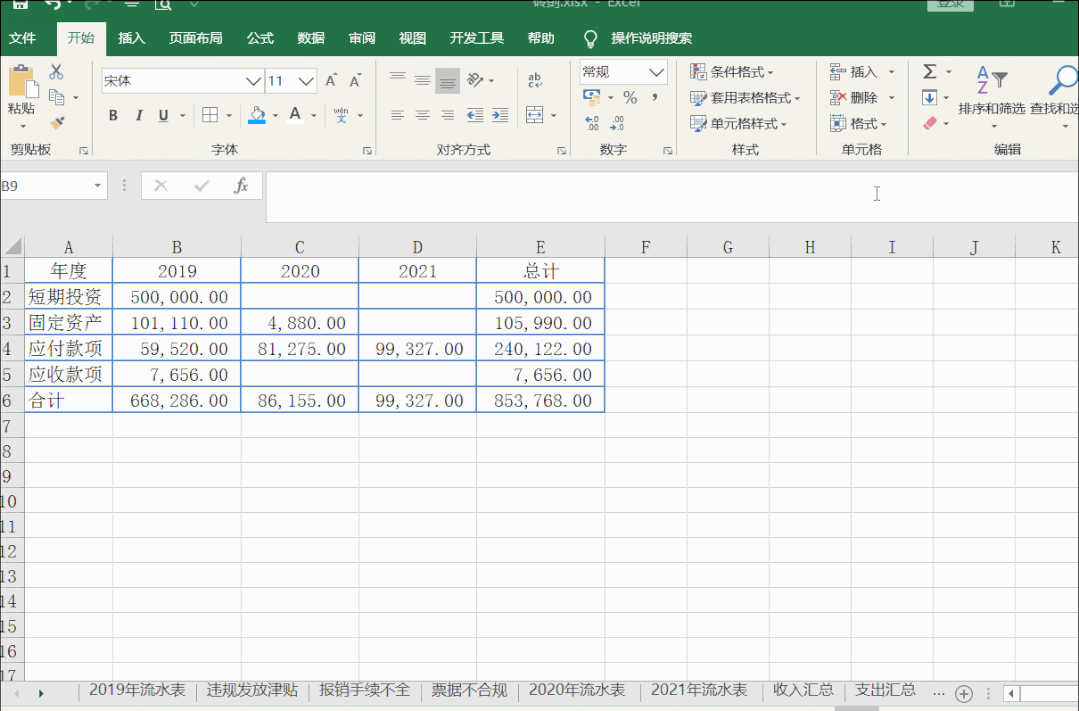Expand the alignment dialog launcher
The width and height of the screenshot is (1079, 711).
pos(562,150)
